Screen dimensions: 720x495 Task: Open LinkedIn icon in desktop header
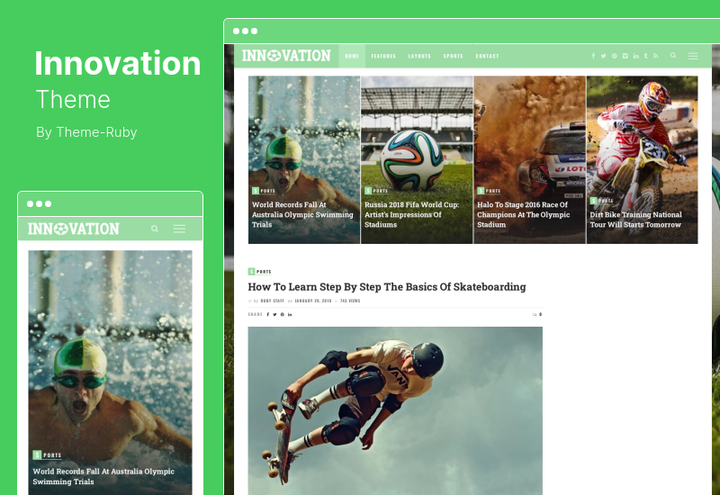click(636, 56)
